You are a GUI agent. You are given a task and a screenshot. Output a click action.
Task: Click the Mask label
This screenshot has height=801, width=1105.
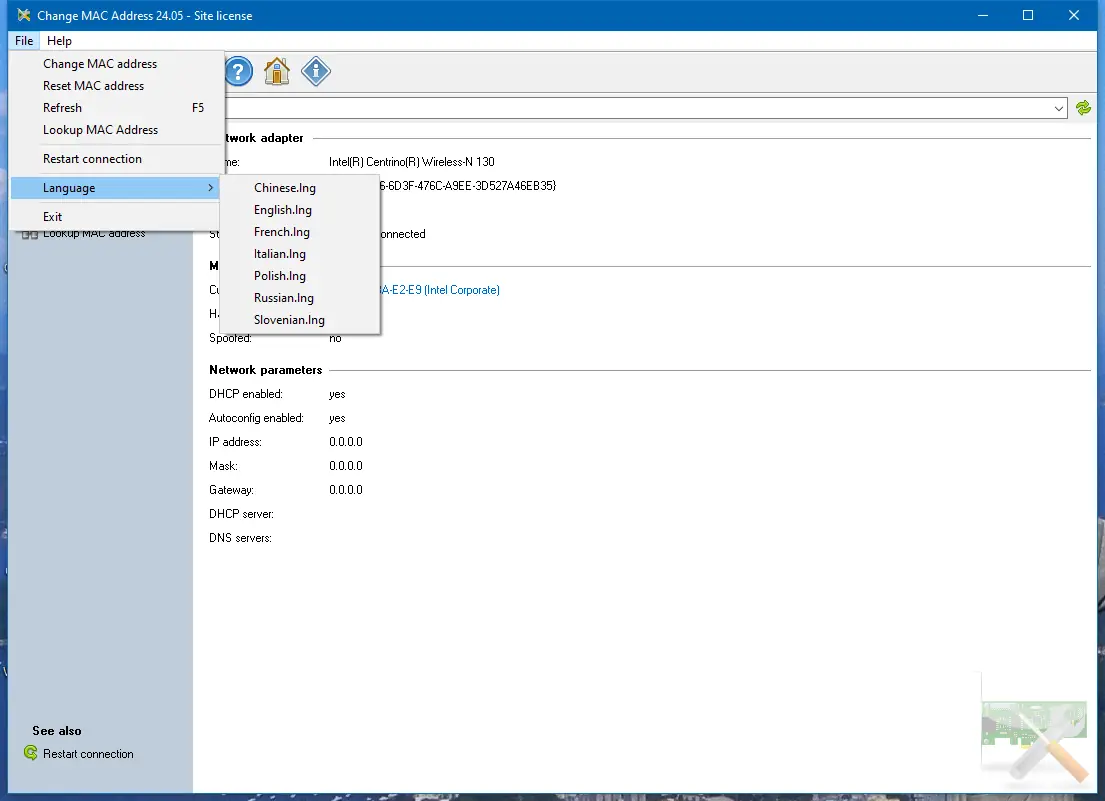click(x=223, y=466)
